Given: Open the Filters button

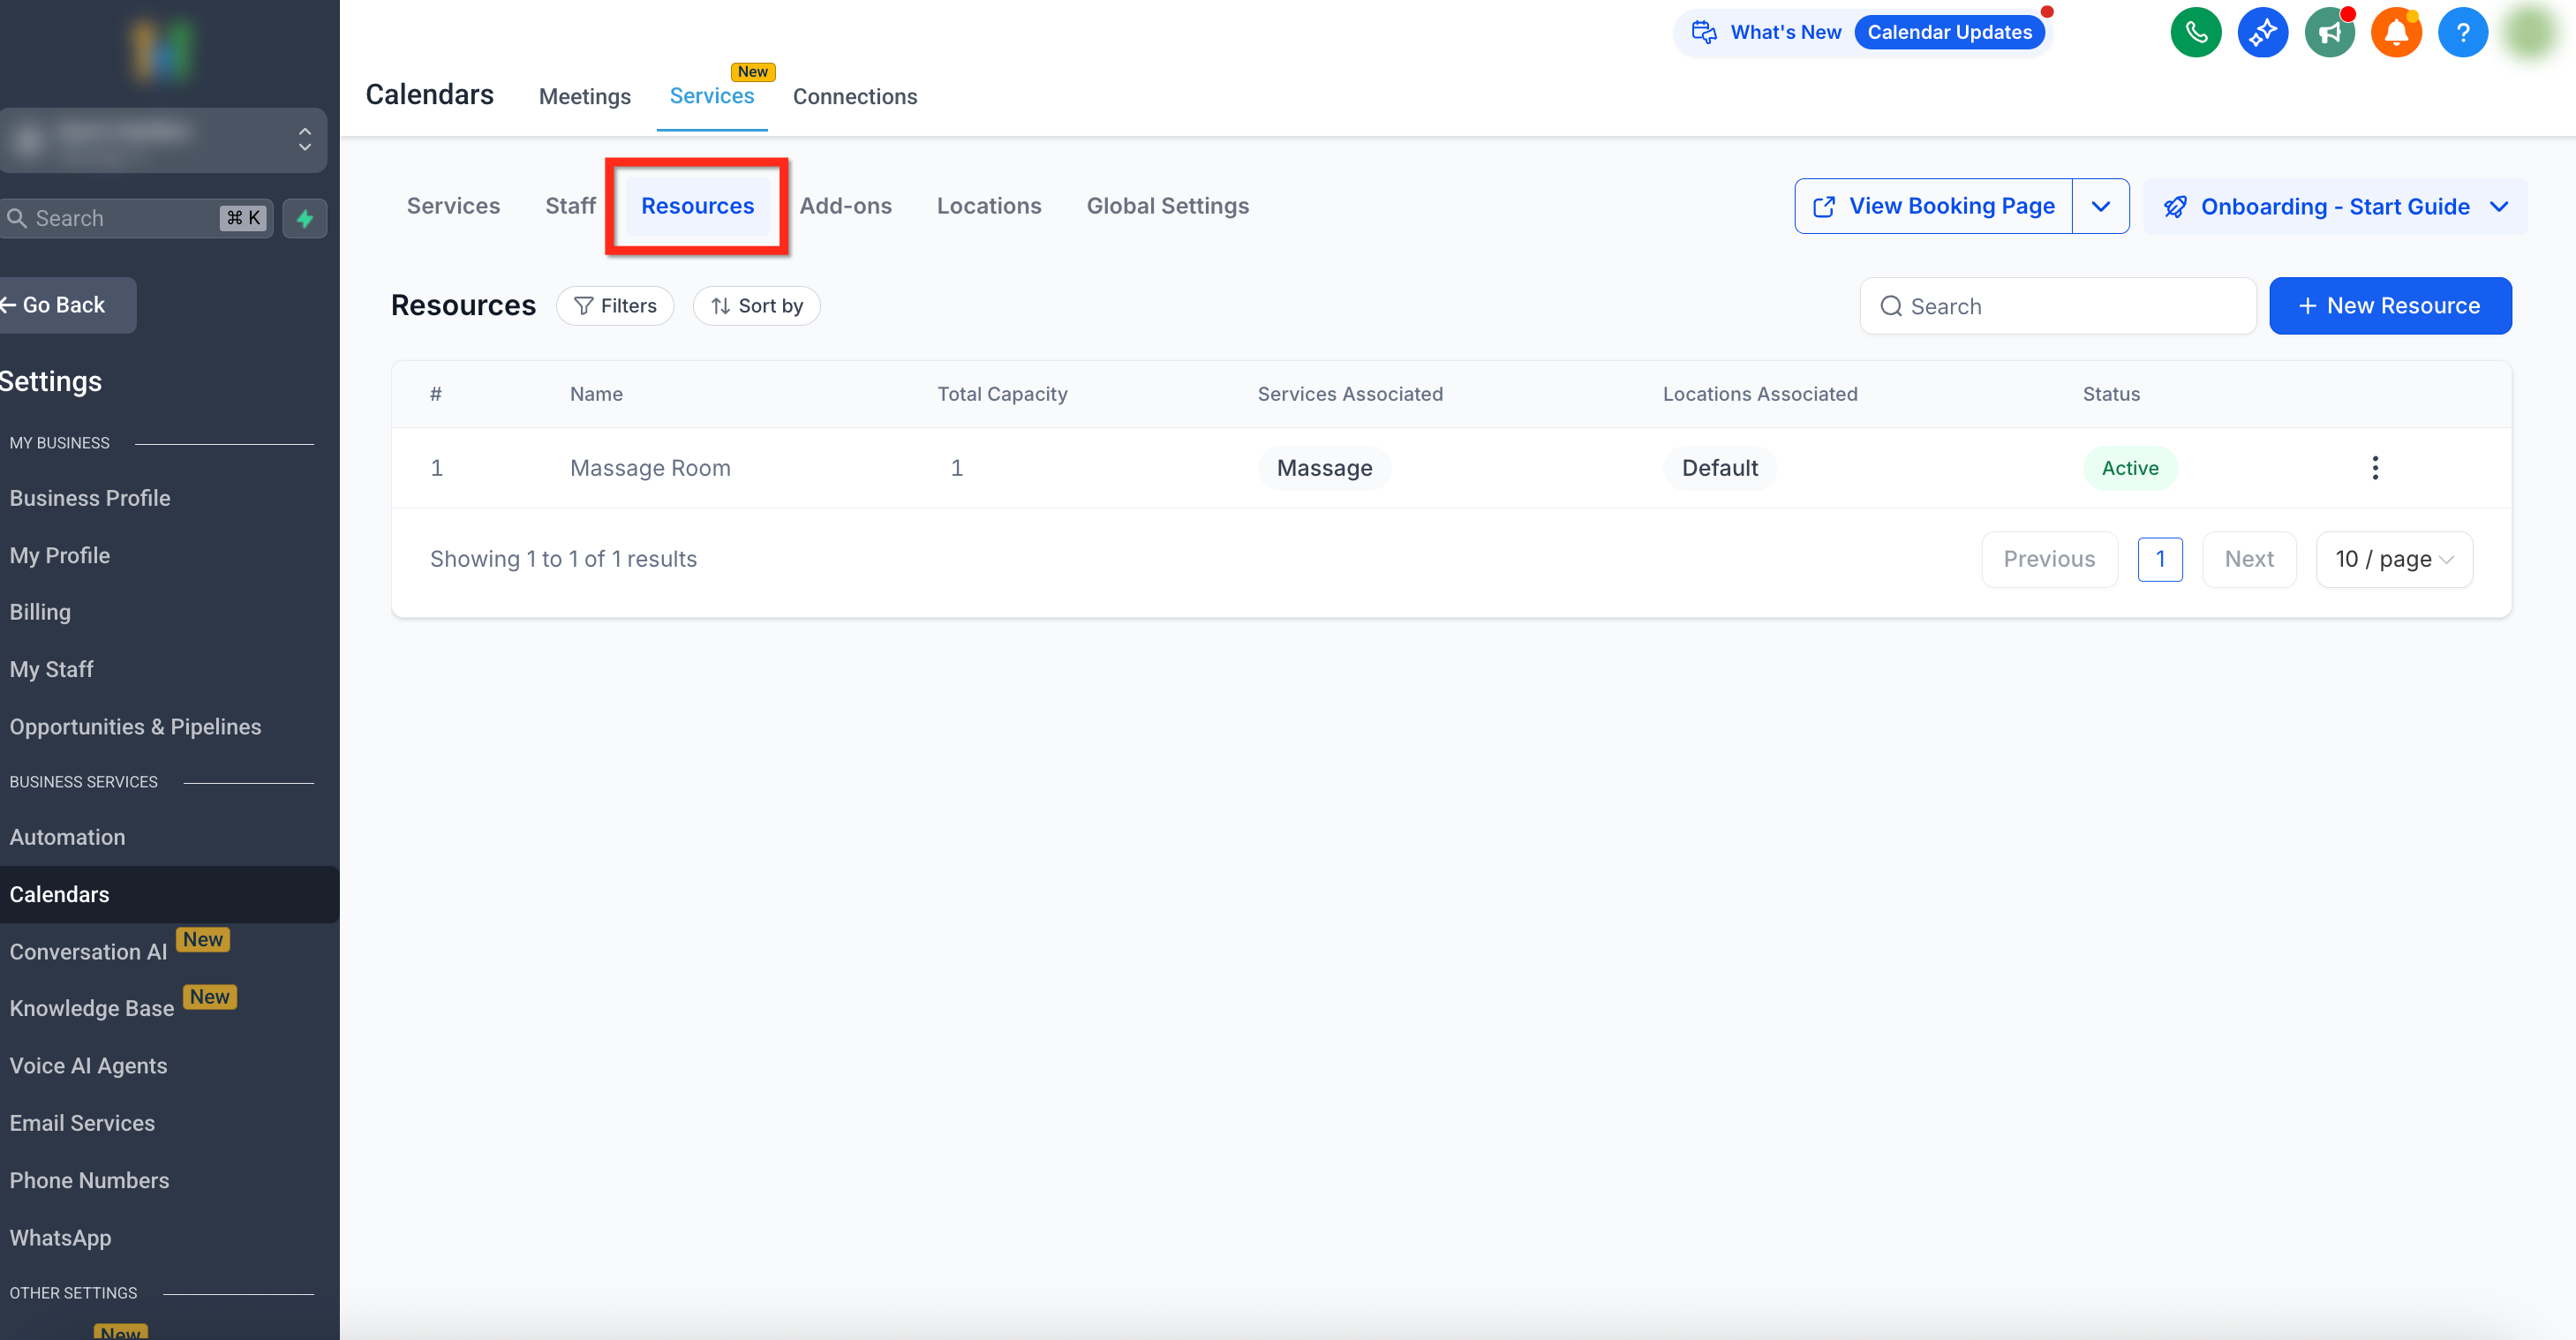Looking at the screenshot, I should point(614,306).
